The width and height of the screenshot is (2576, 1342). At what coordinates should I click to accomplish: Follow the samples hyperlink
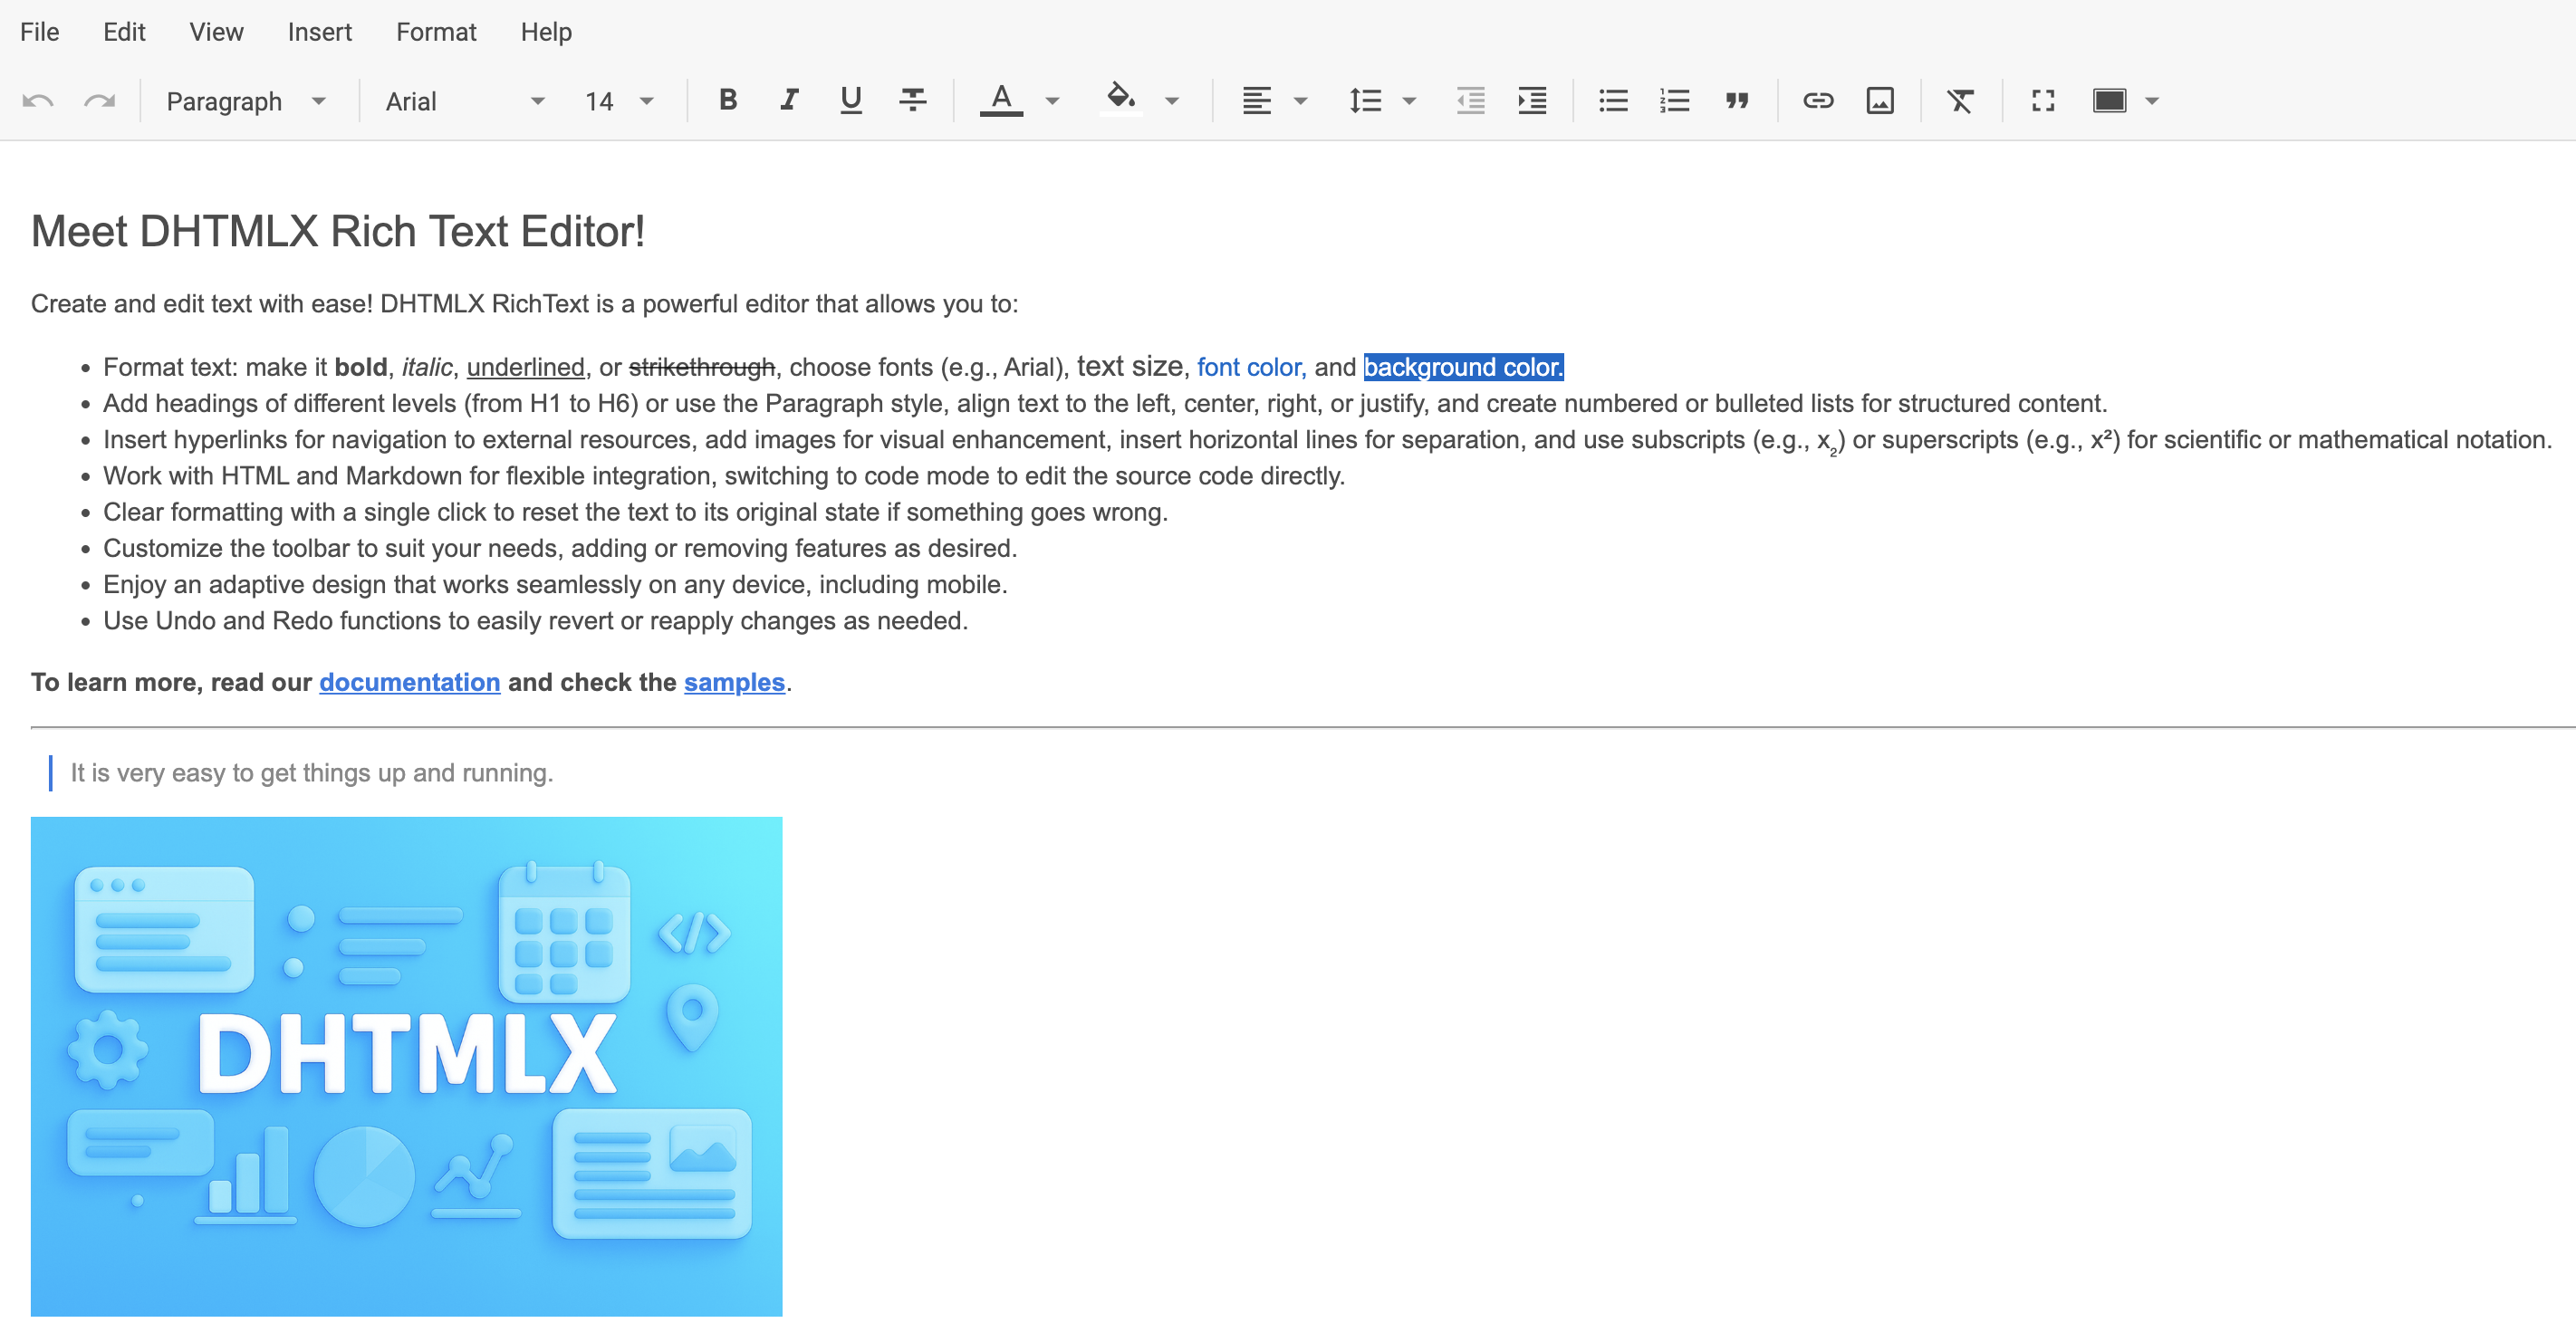(x=734, y=682)
